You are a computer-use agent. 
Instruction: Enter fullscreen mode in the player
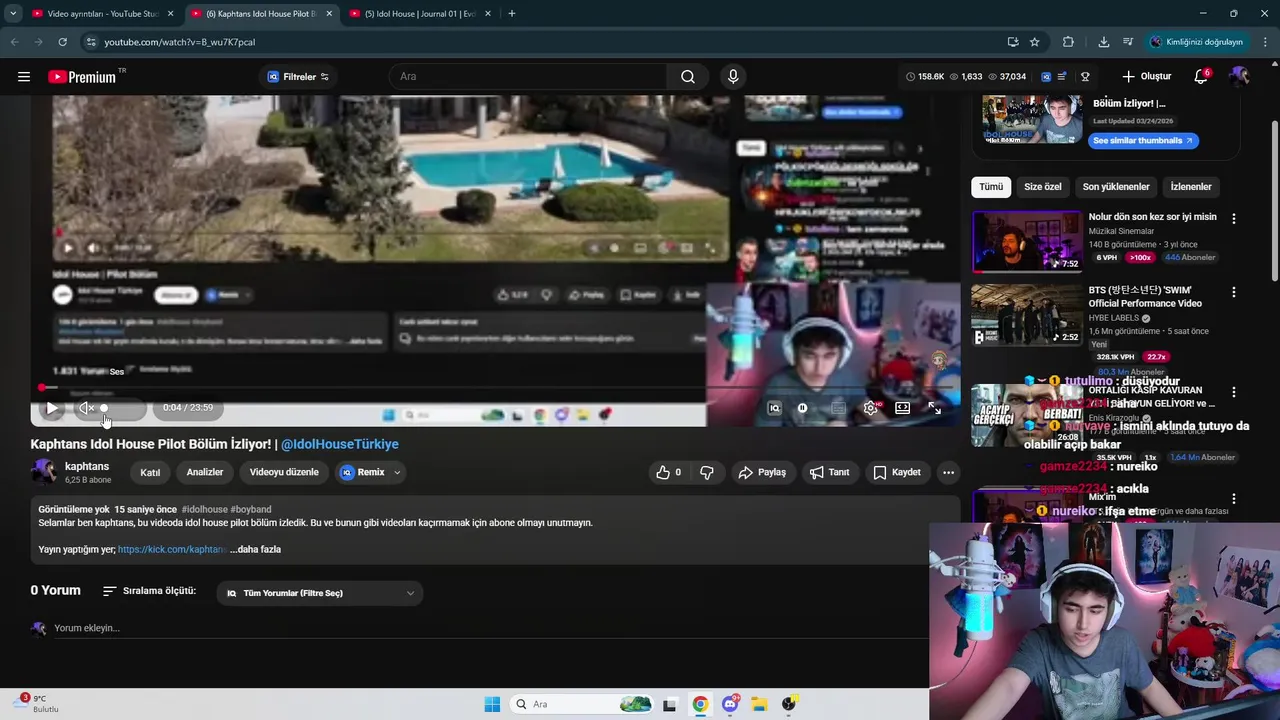934,408
